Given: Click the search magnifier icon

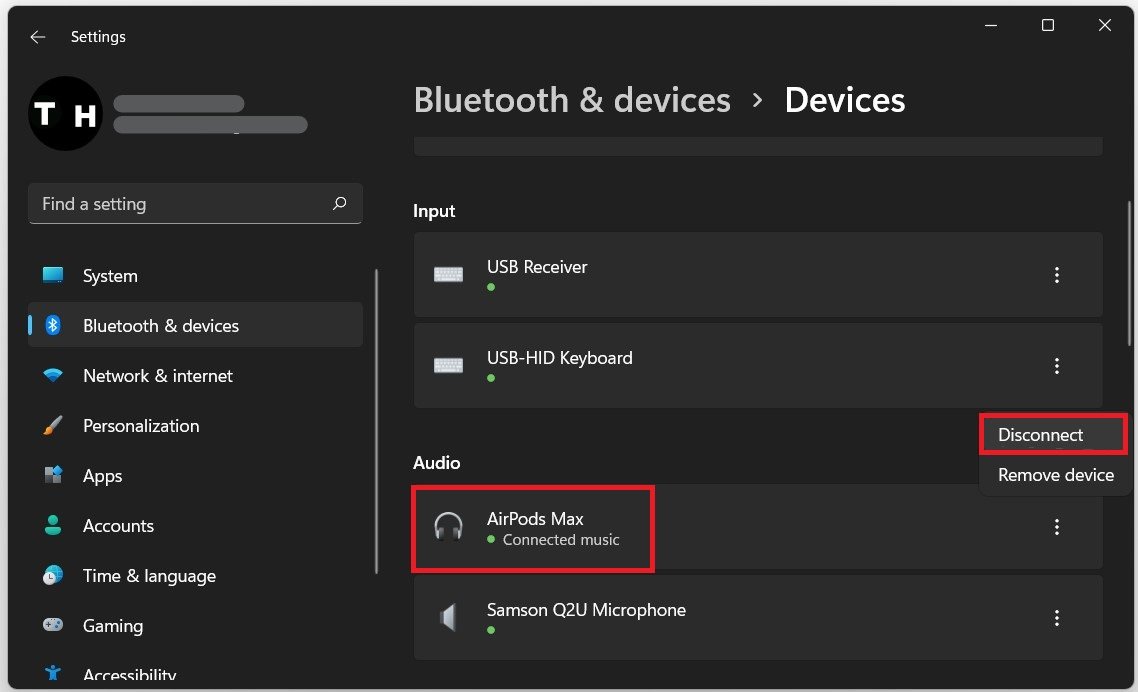Looking at the screenshot, I should pyautogui.click(x=340, y=204).
